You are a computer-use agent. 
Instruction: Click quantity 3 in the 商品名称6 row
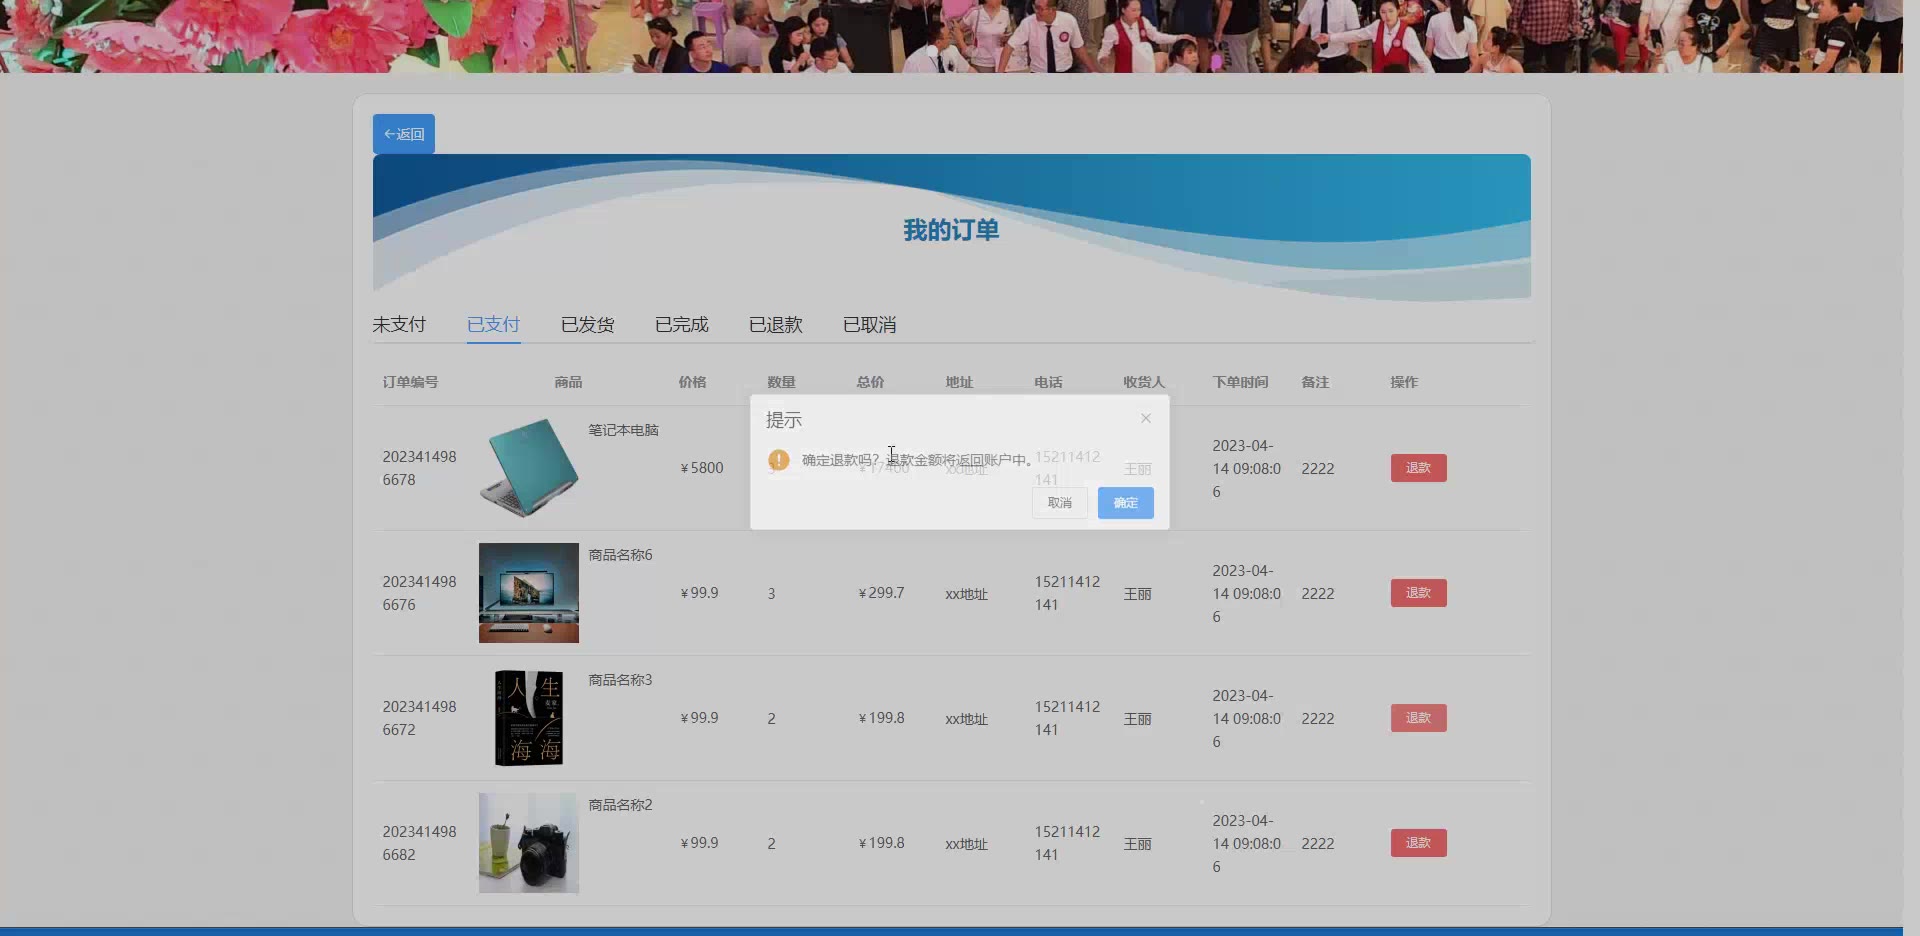771,594
